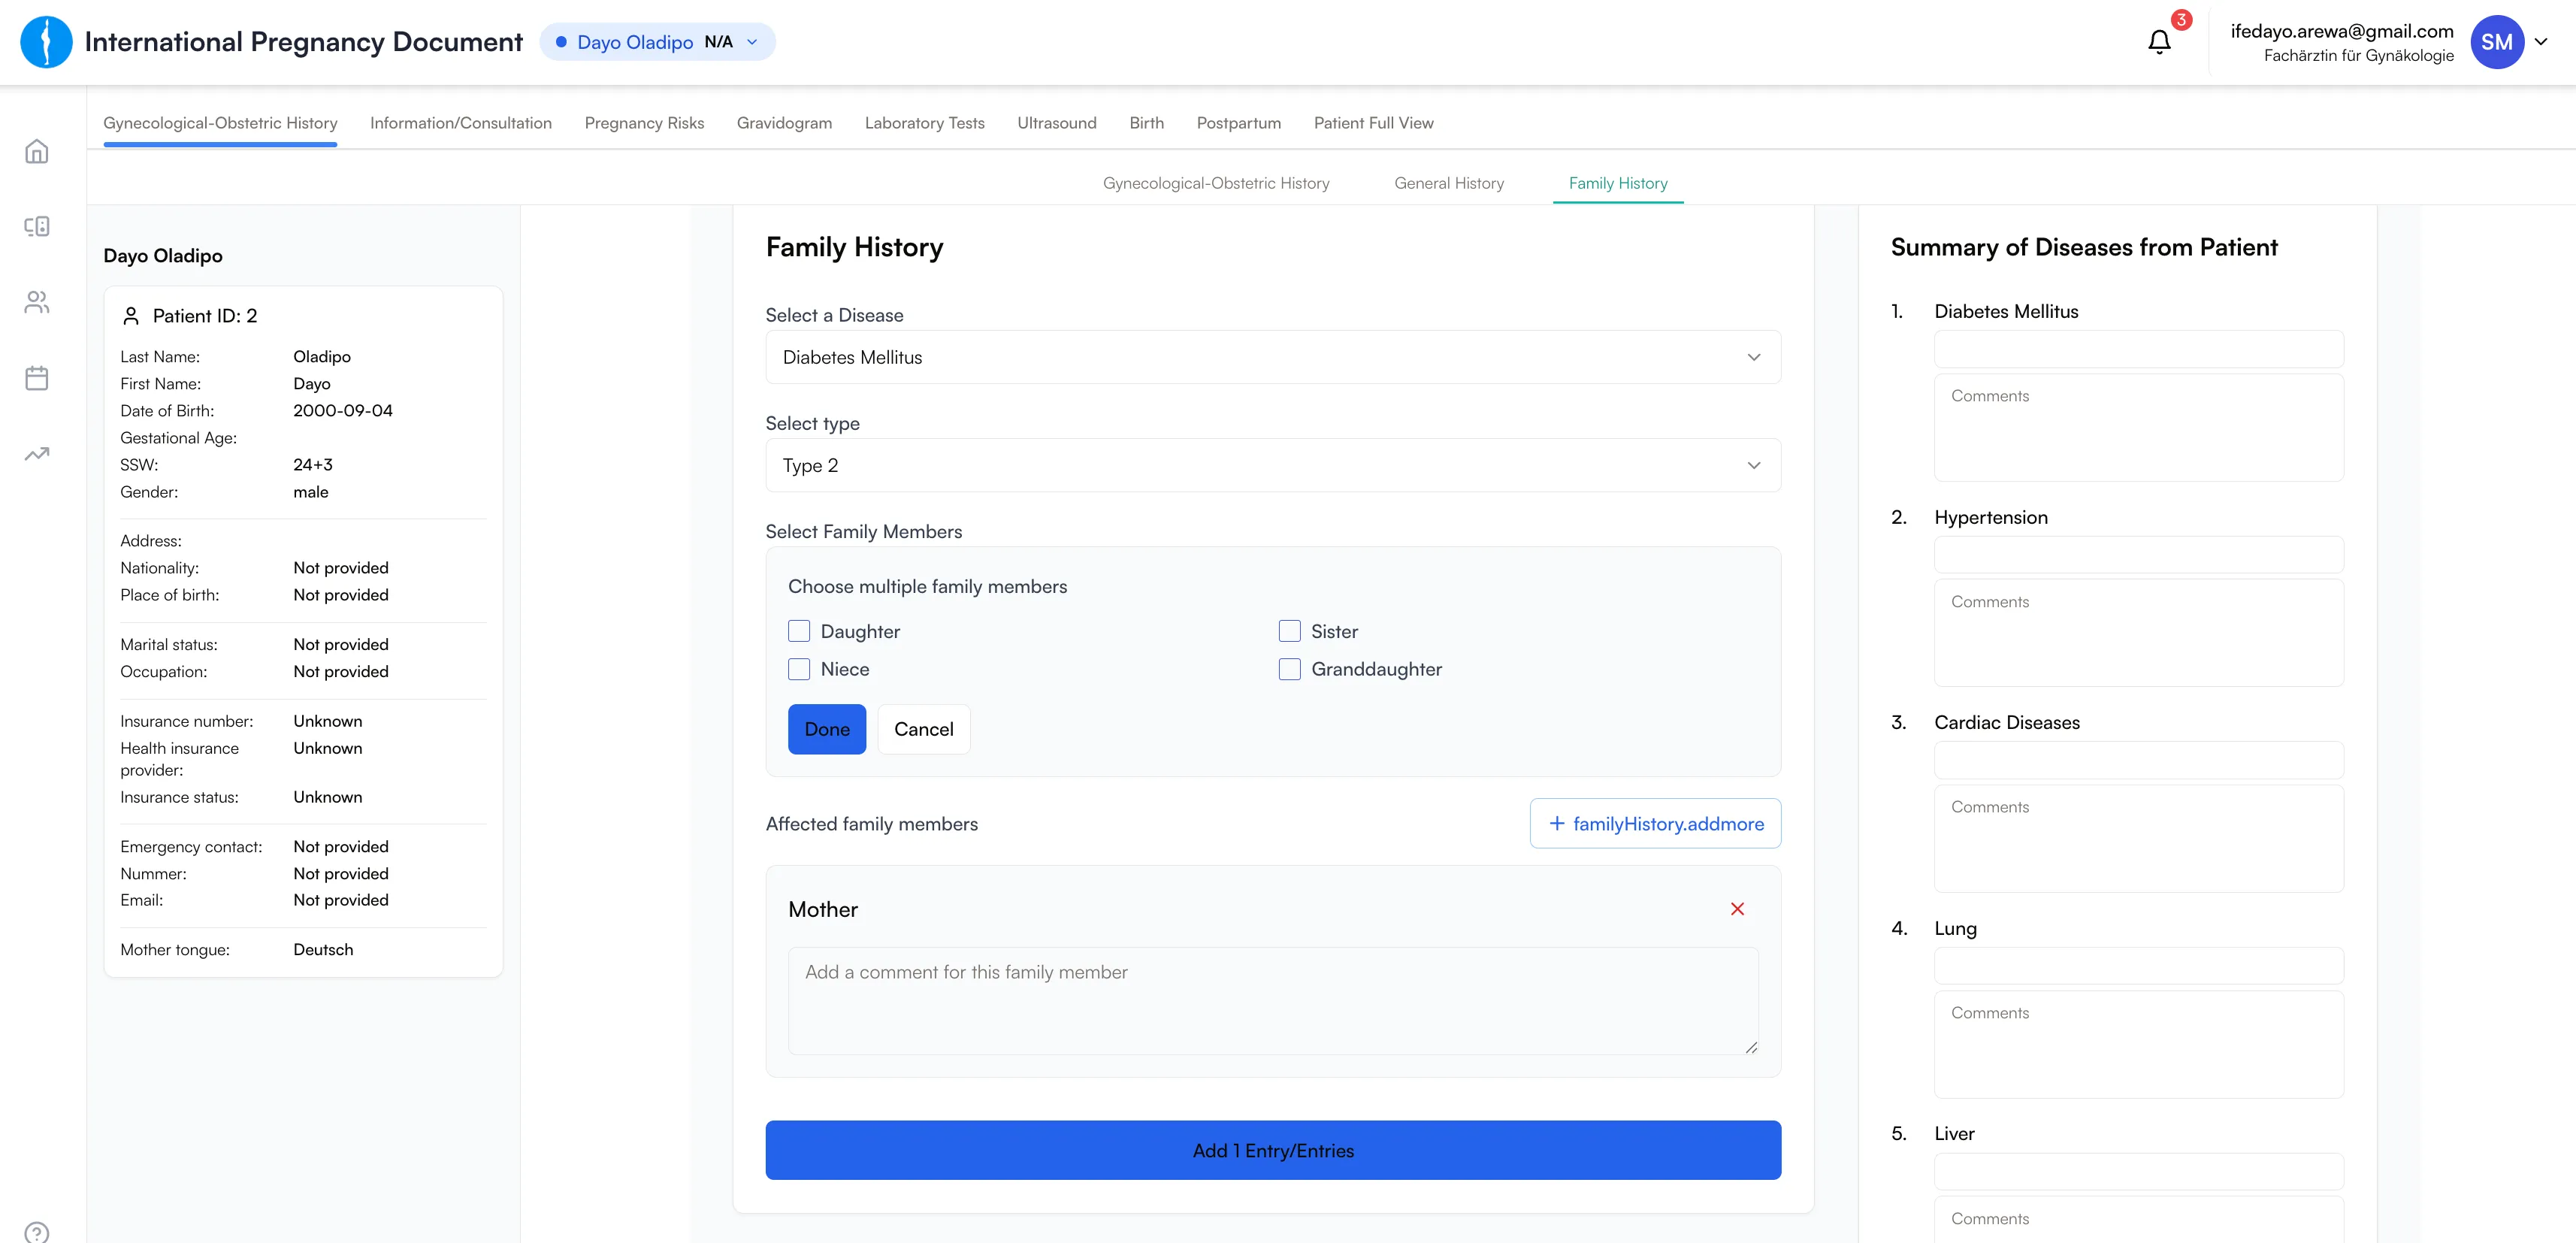Click the patients group sidebar icon
The width and height of the screenshot is (2576, 1243).
pyautogui.click(x=37, y=302)
